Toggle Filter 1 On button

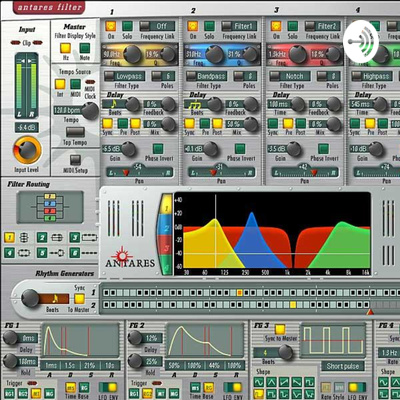(x=111, y=26)
